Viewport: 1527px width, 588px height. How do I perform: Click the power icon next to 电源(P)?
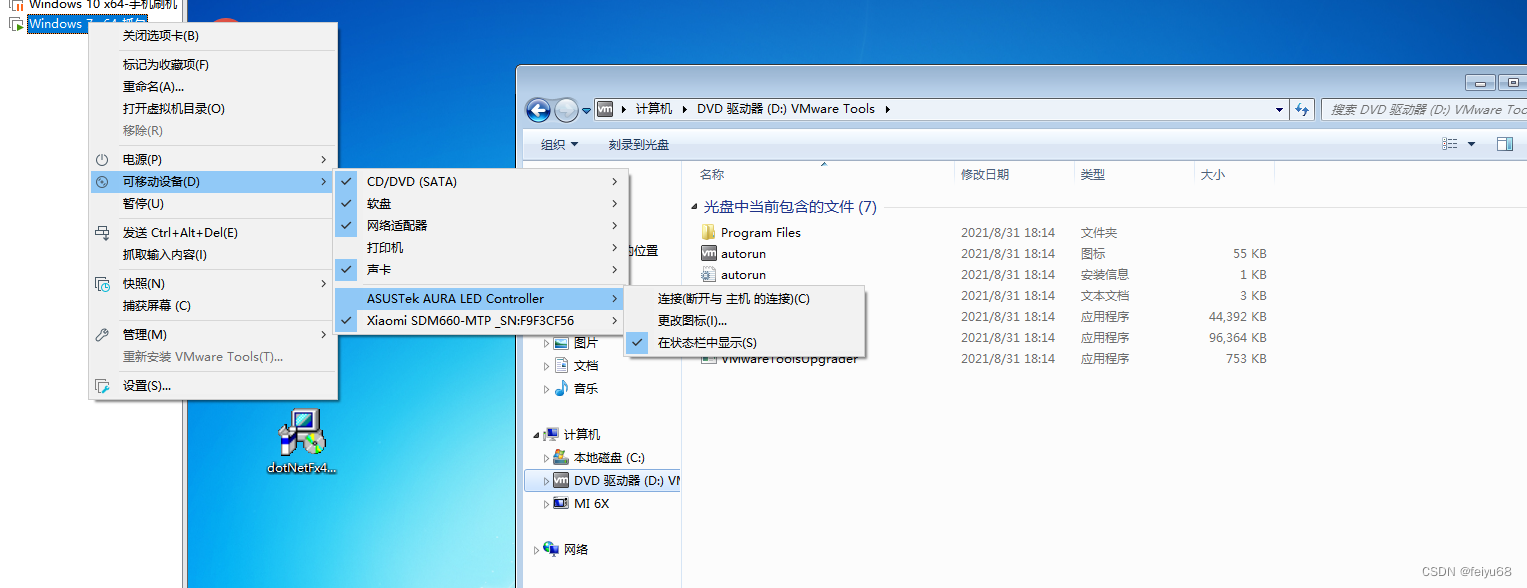102,158
